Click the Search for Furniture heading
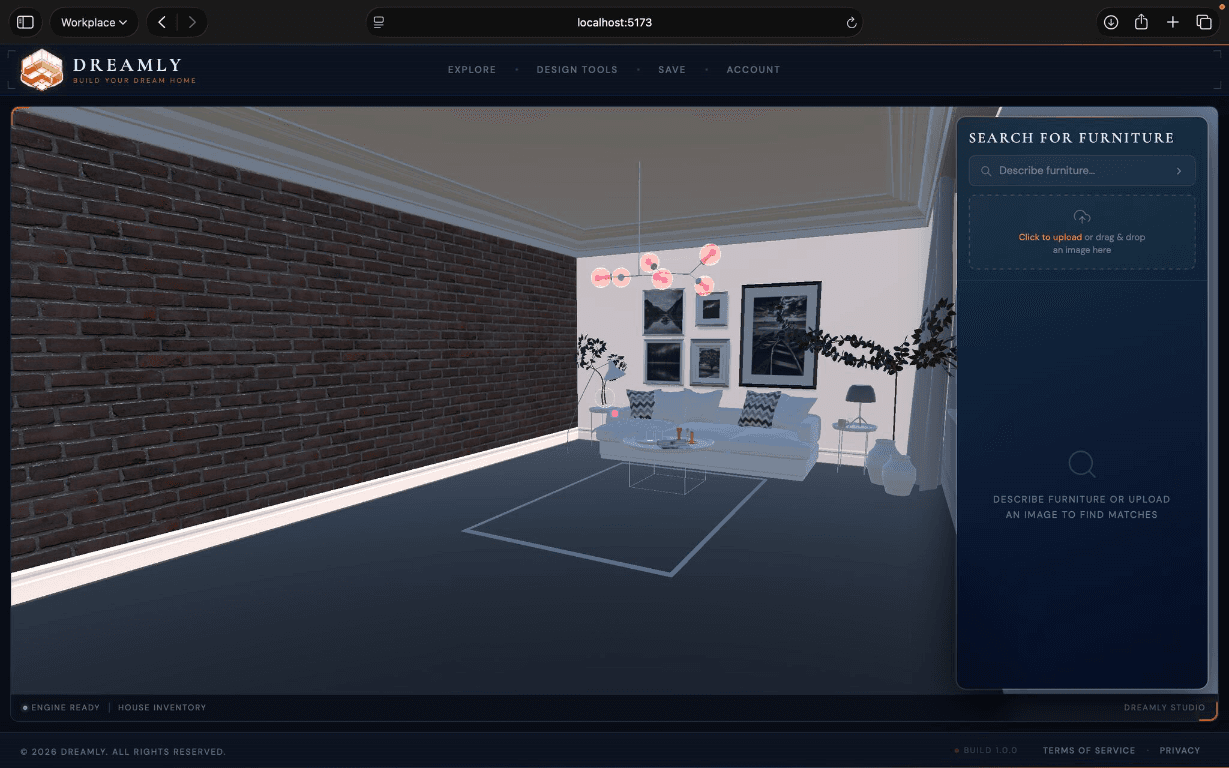This screenshot has width=1229, height=768. (1071, 138)
